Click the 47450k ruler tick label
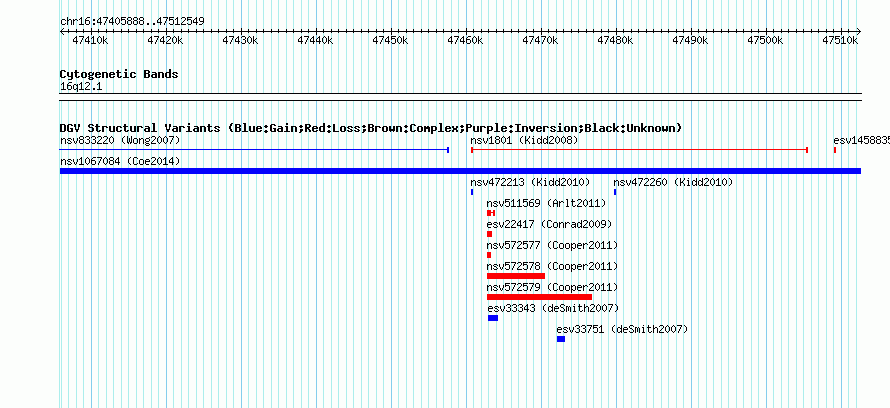This screenshot has width=890, height=408. 391,40
